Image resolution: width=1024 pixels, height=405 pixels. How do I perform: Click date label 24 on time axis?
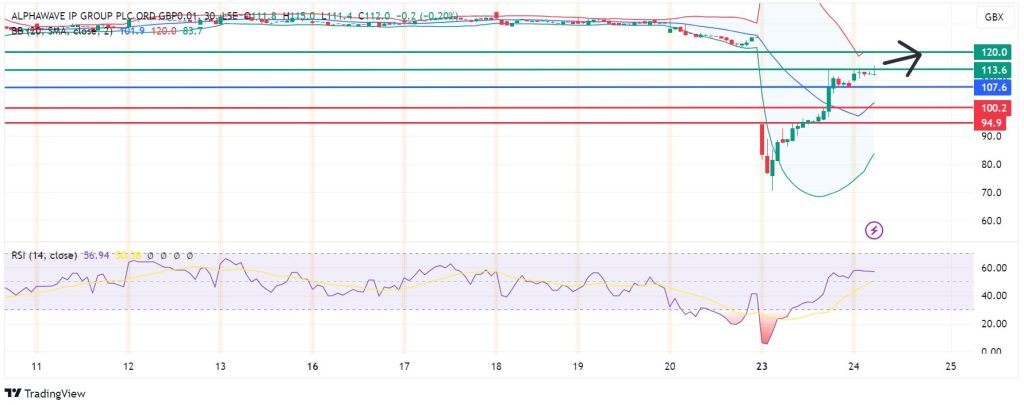click(854, 366)
